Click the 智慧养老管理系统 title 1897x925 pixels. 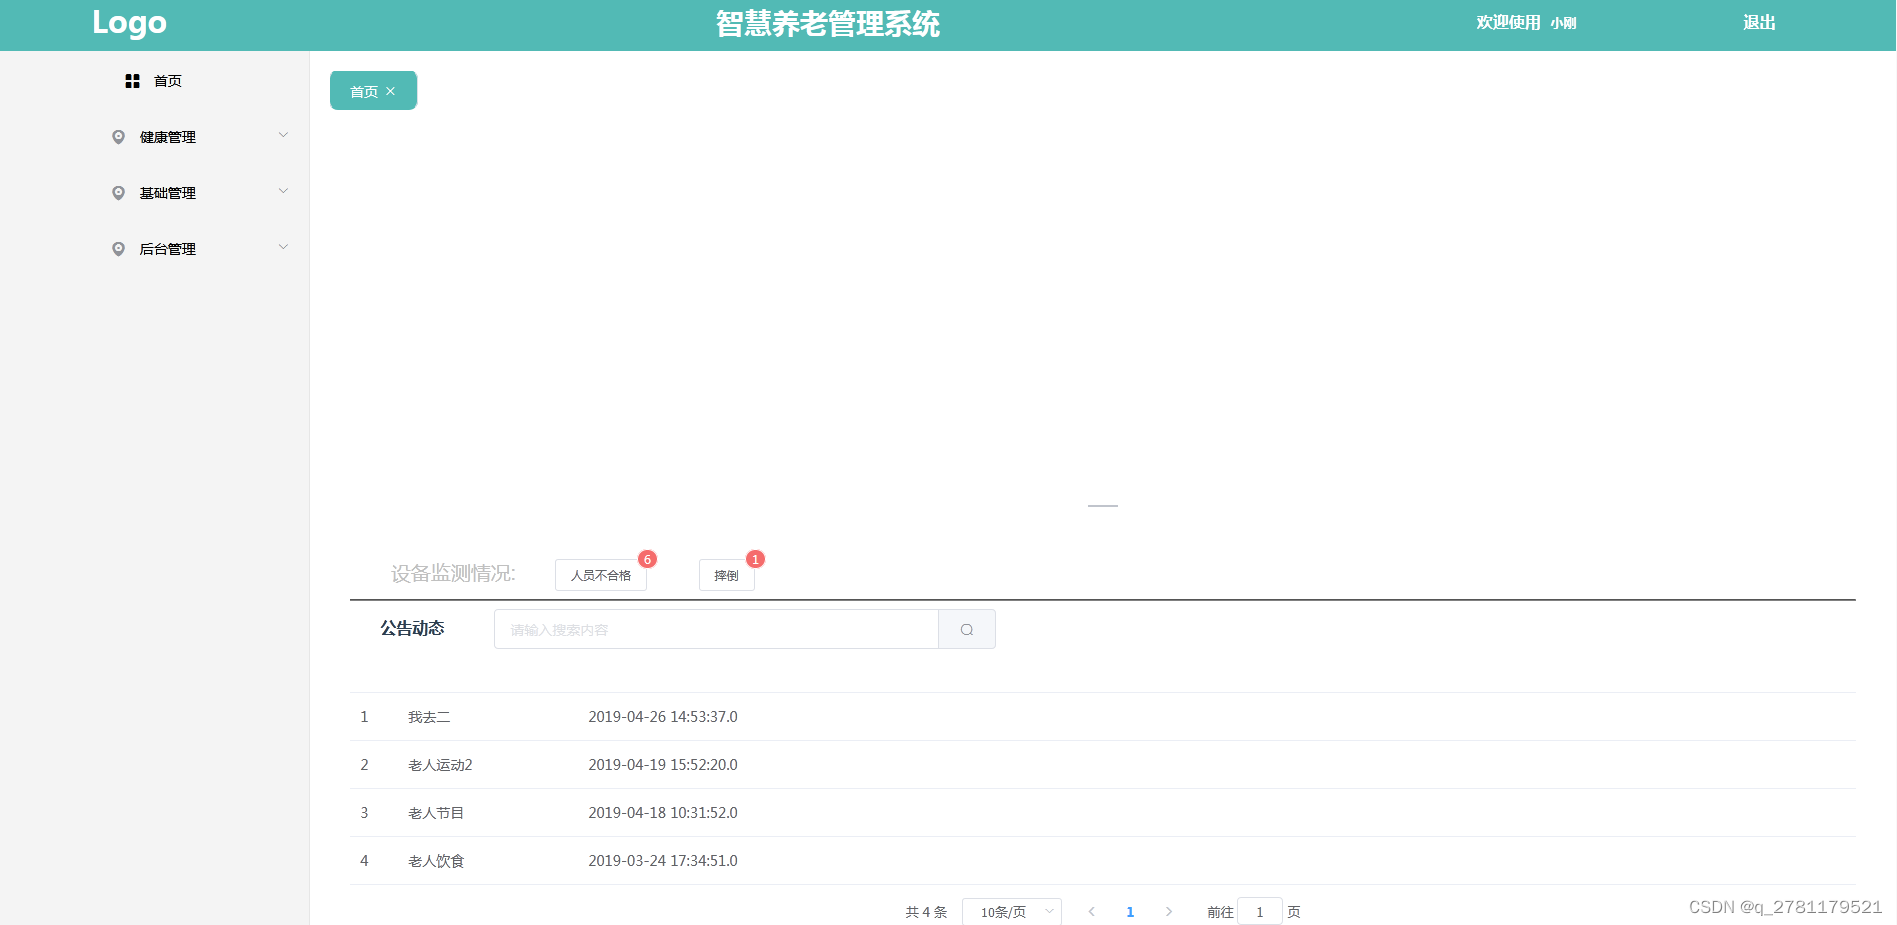[827, 23]
